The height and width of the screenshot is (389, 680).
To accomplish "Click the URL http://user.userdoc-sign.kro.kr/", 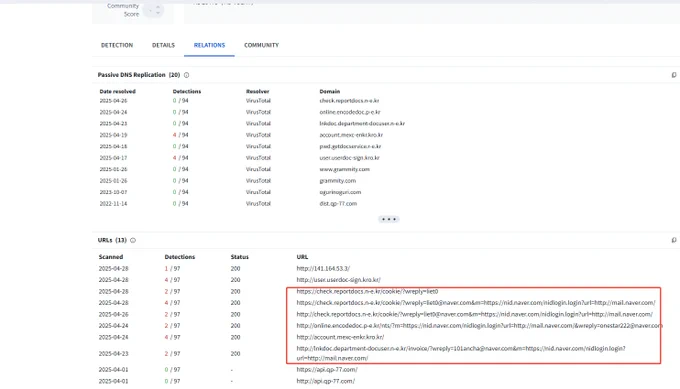I will (339, 280).
